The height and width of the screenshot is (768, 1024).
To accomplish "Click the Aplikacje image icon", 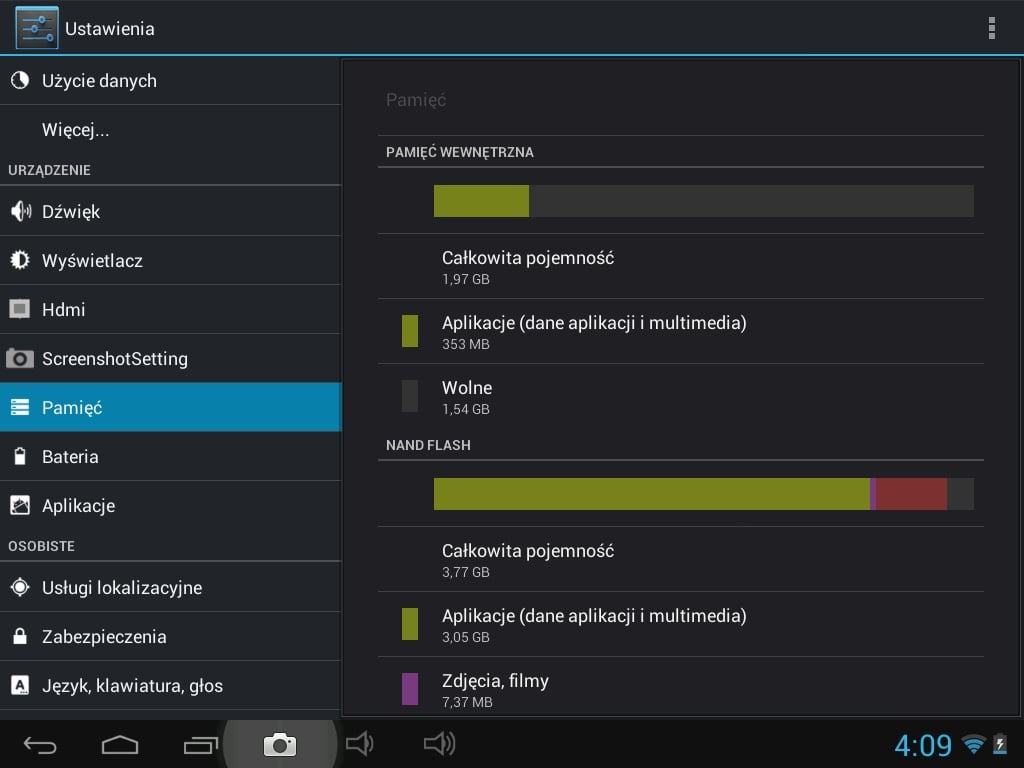I will coord(20,505).
